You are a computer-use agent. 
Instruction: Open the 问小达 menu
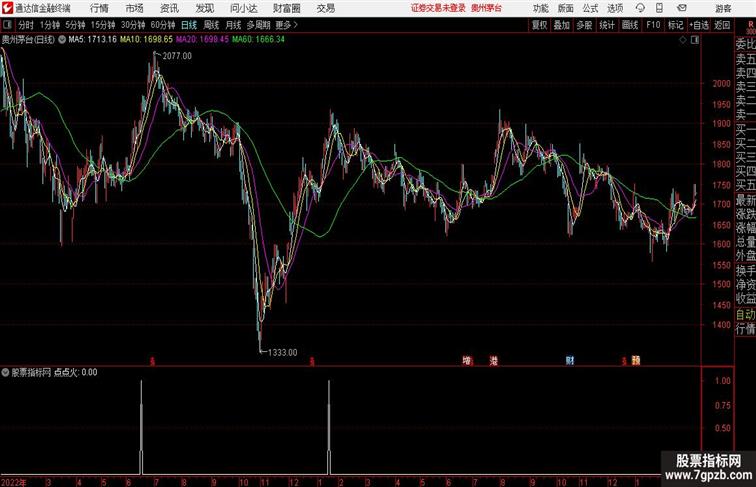click(x=243, y=8)
